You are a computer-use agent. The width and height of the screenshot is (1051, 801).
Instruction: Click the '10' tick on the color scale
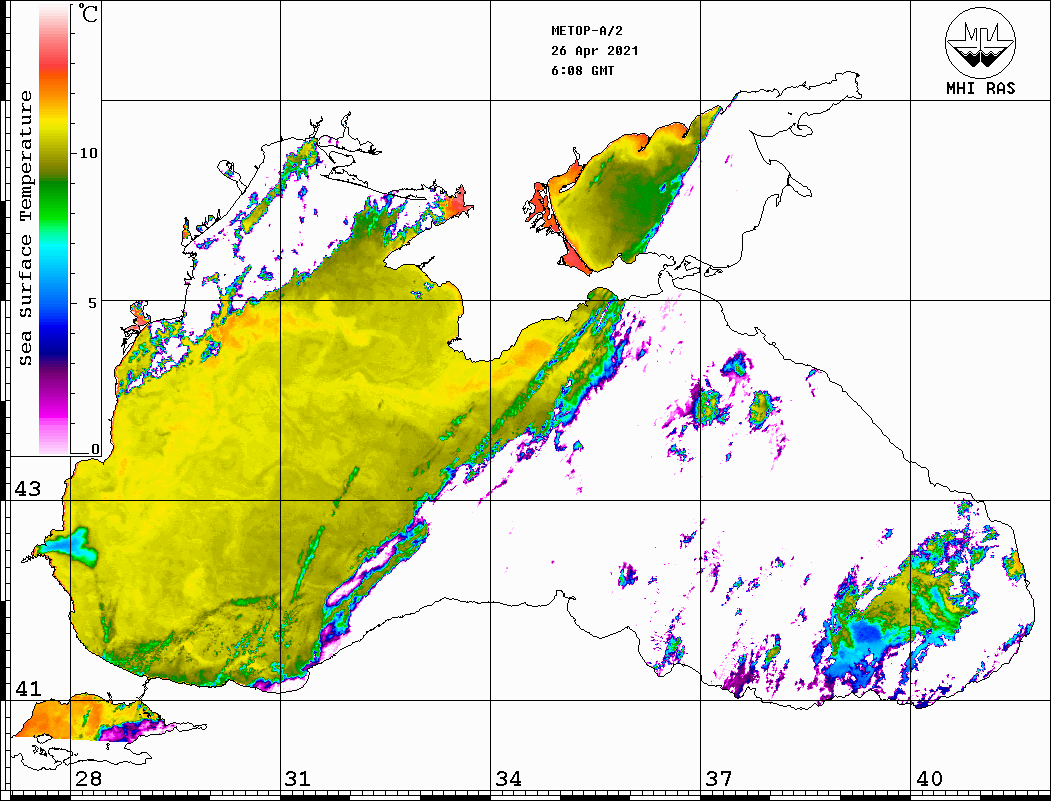tap(88, 153)
